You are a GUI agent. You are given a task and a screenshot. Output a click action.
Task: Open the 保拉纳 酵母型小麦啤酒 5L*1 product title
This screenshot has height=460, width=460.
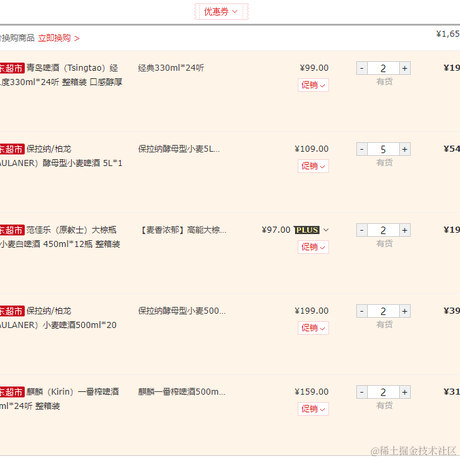coord(62,156)
